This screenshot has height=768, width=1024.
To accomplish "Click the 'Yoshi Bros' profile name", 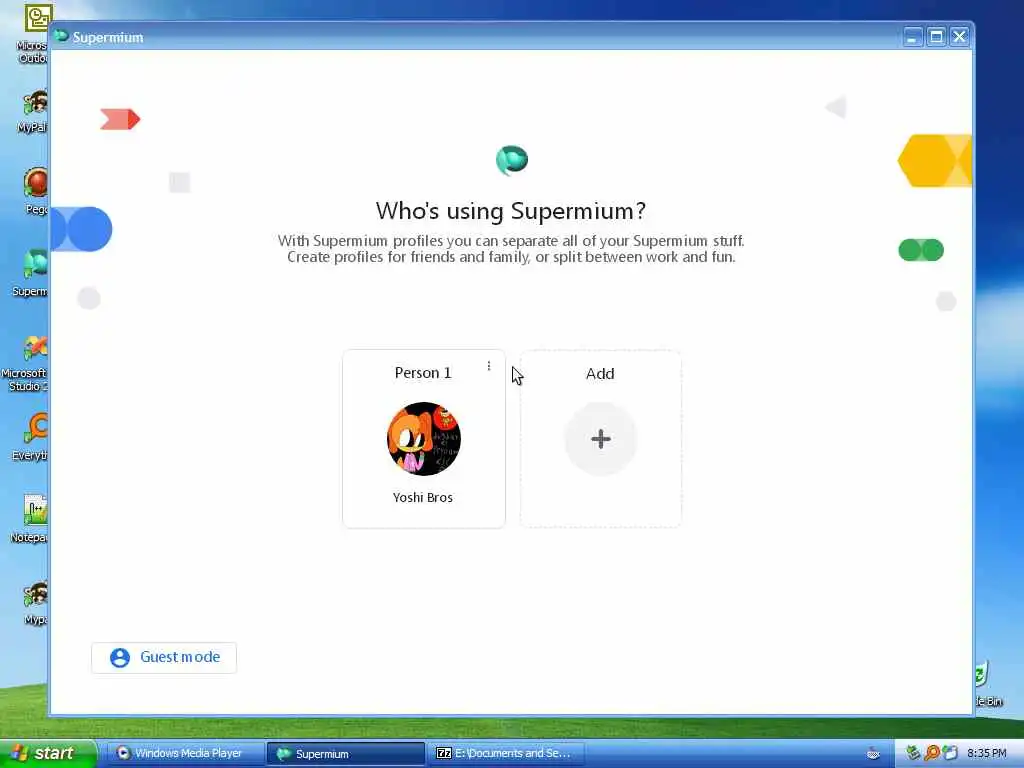I will point(423,498).
